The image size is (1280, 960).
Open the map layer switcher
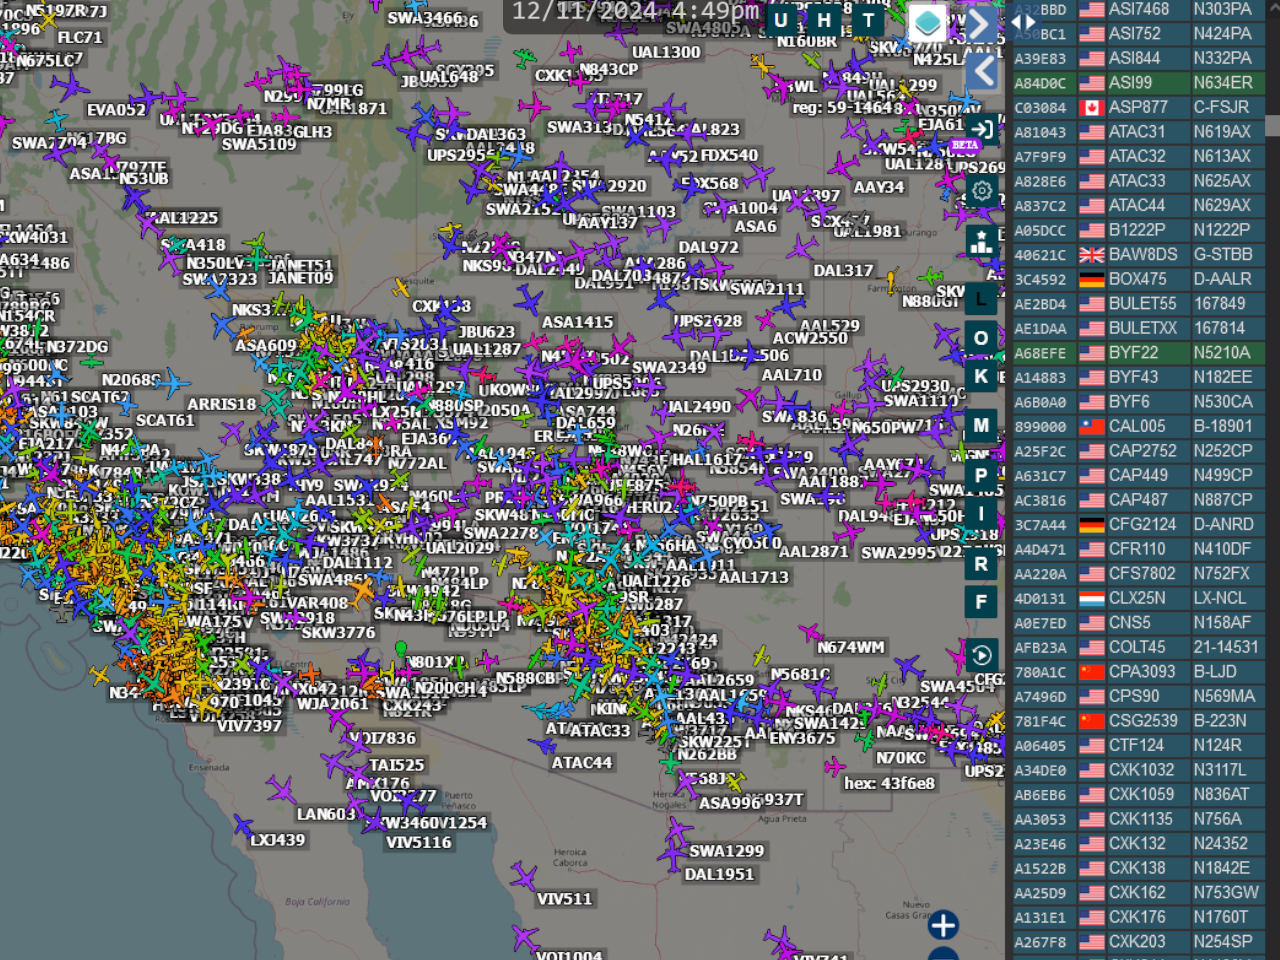(927, 22)
